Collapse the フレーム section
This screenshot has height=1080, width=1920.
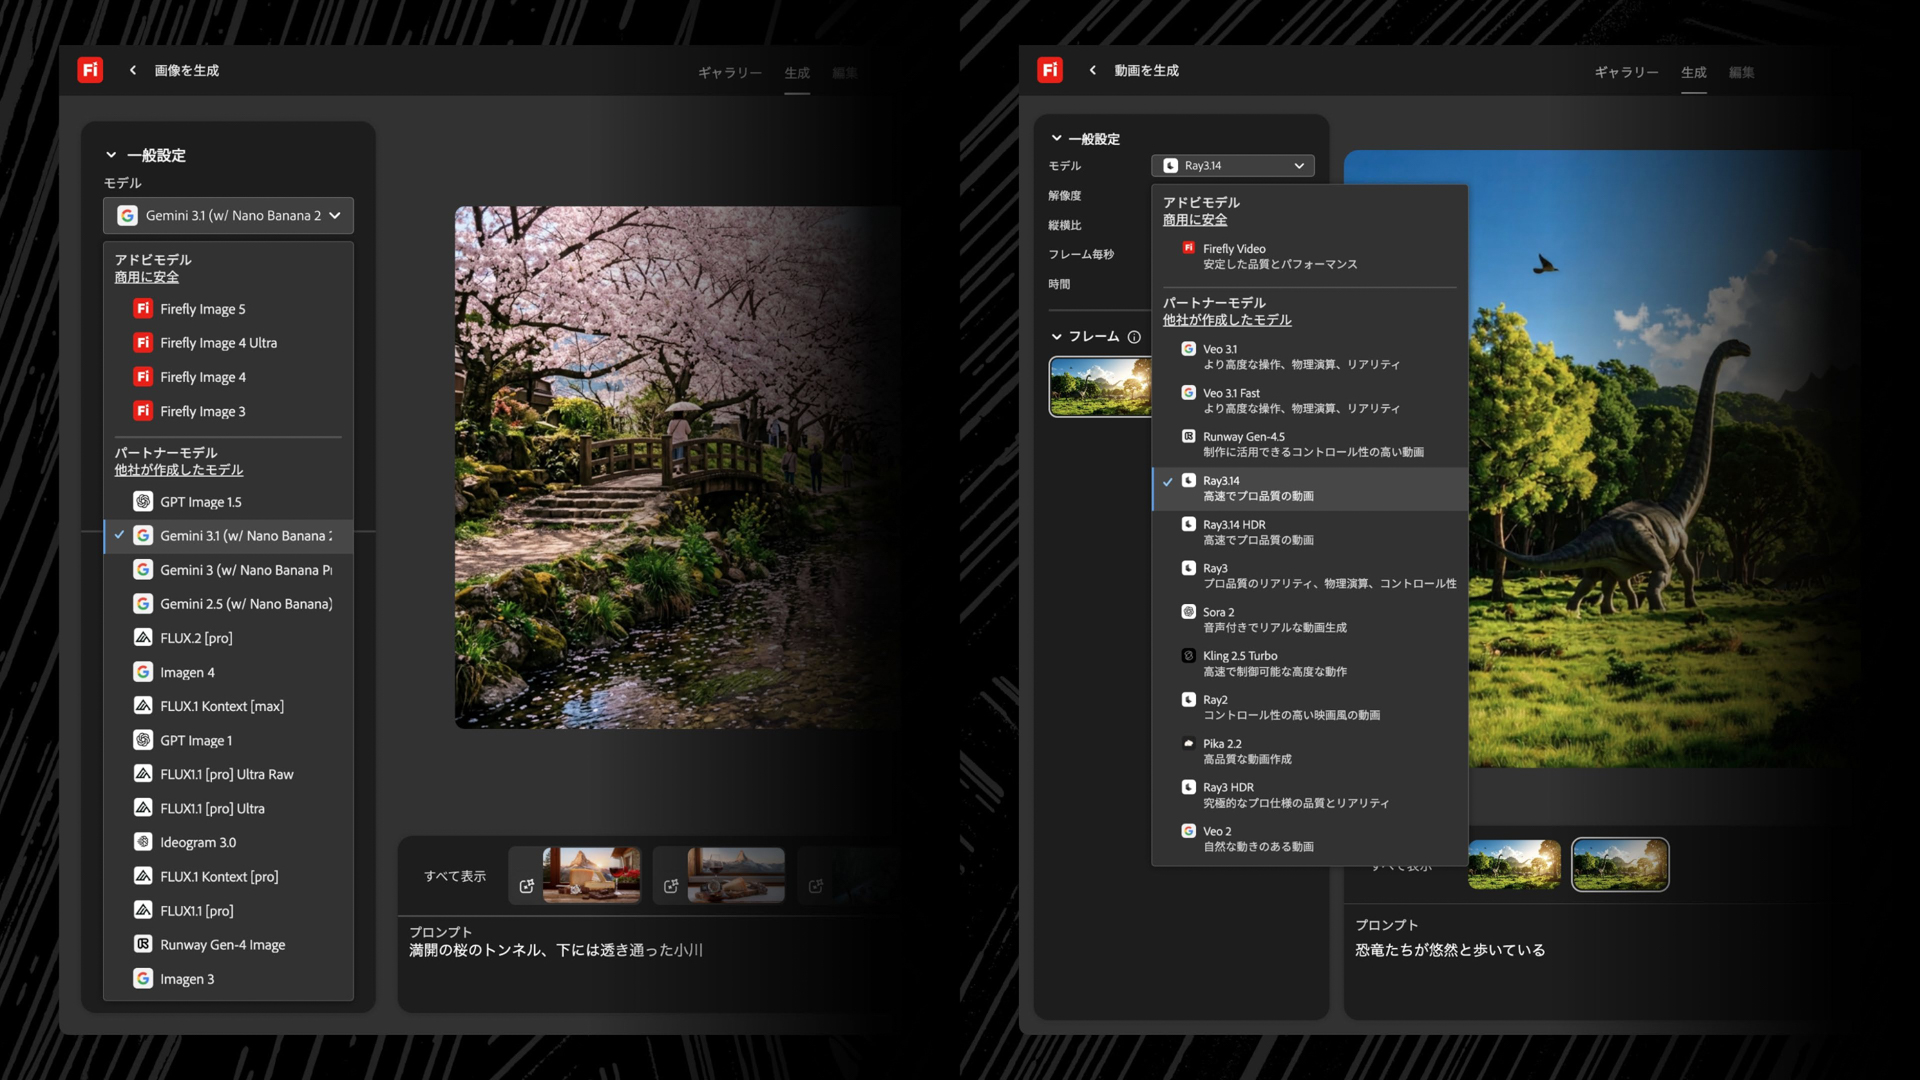pyautogui.click(x=1056, y=337)
